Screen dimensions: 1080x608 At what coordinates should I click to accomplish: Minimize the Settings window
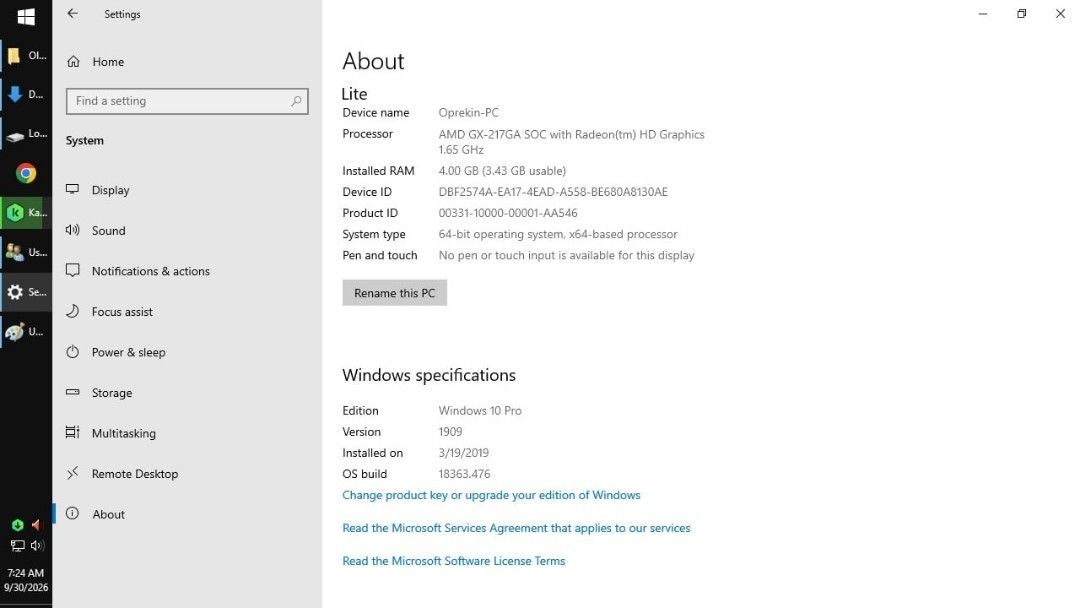[x=983, y=14]
